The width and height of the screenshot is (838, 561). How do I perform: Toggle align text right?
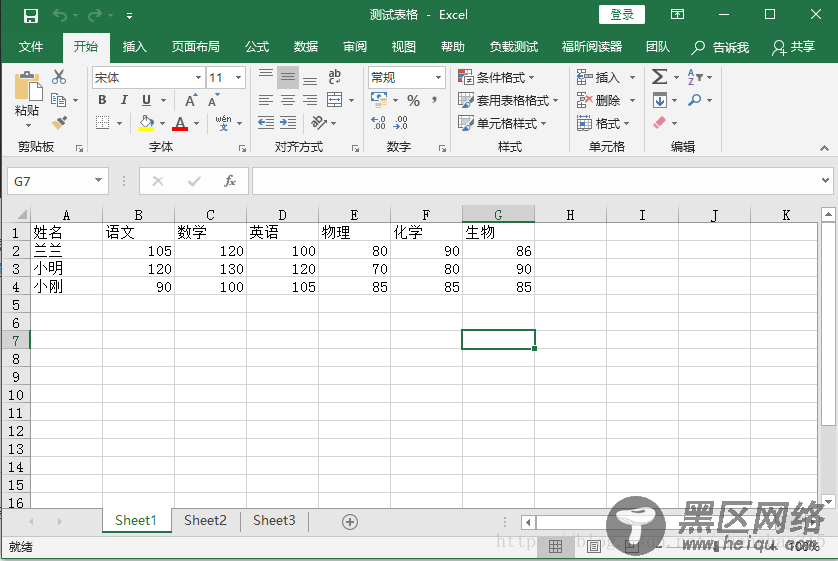[x=310, y=100]
